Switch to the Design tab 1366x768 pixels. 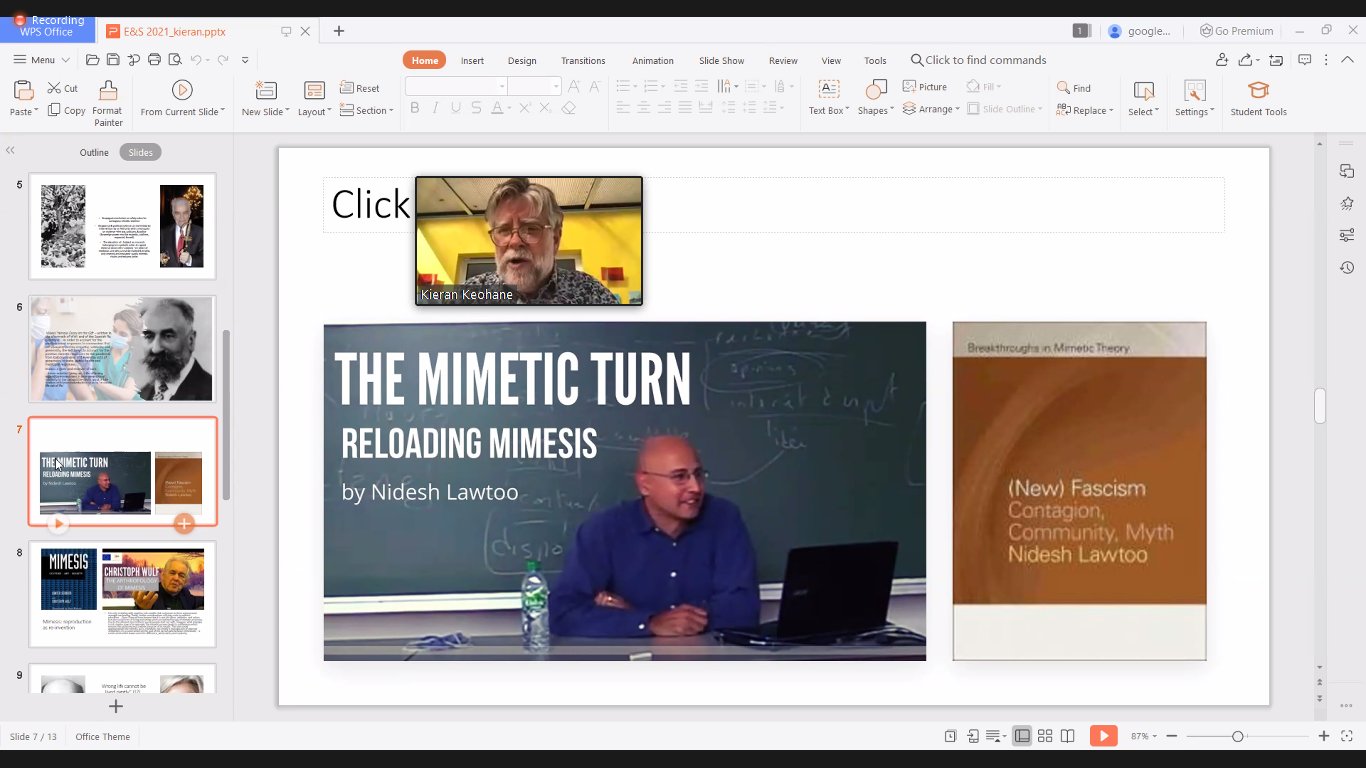[522, 60]
